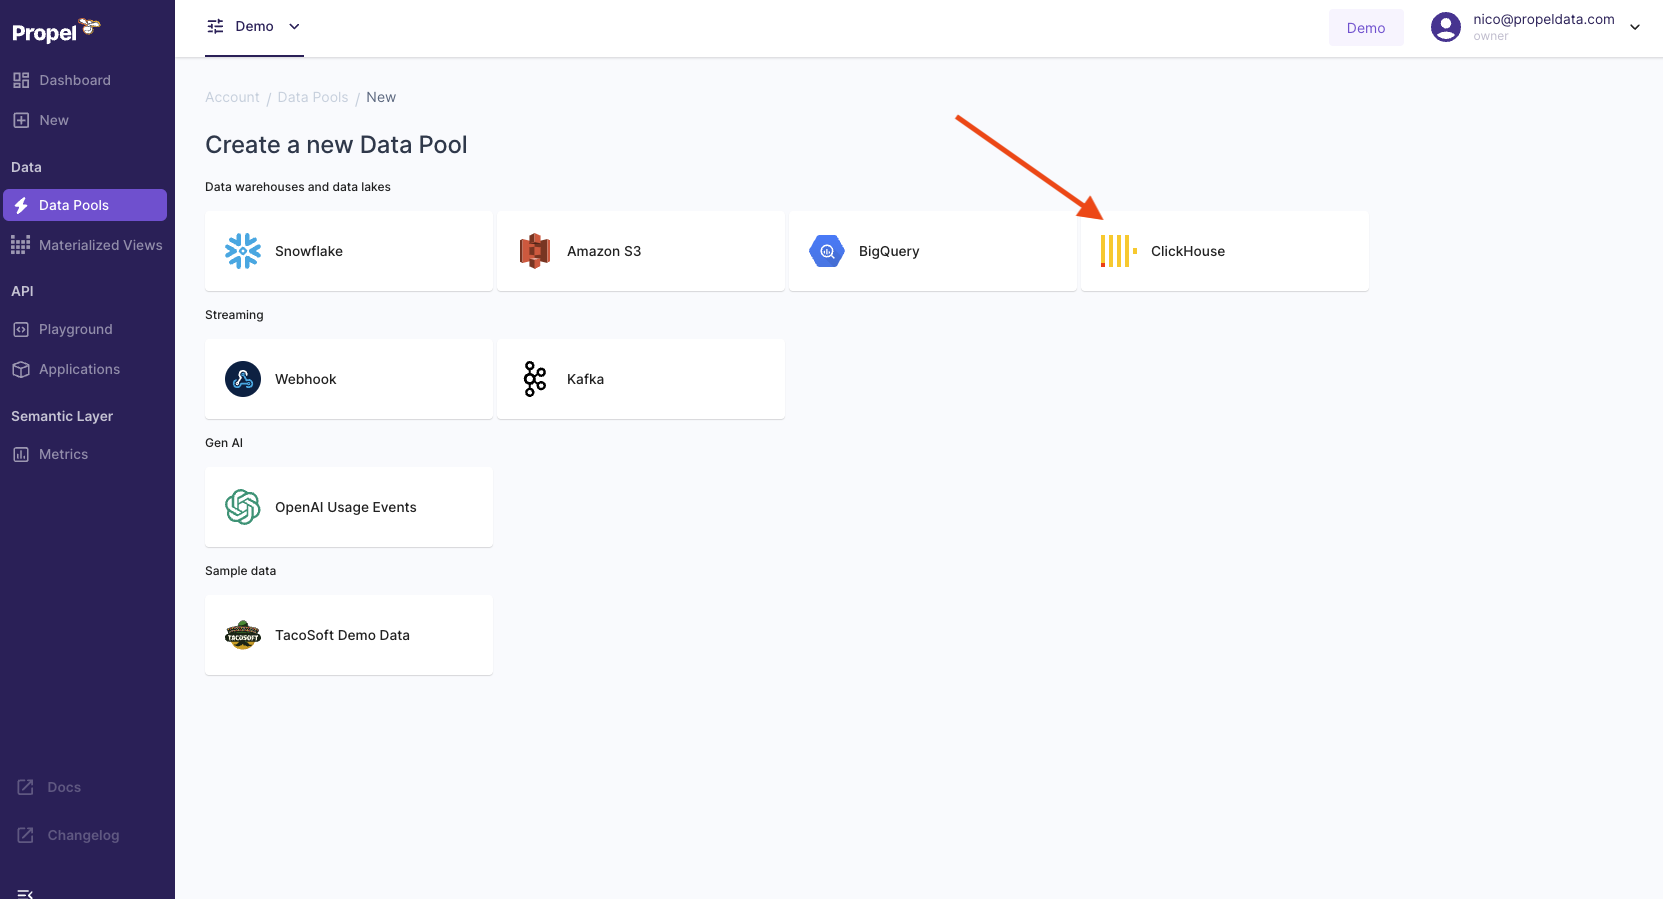Click the Streaming section label

pos(234,315)
